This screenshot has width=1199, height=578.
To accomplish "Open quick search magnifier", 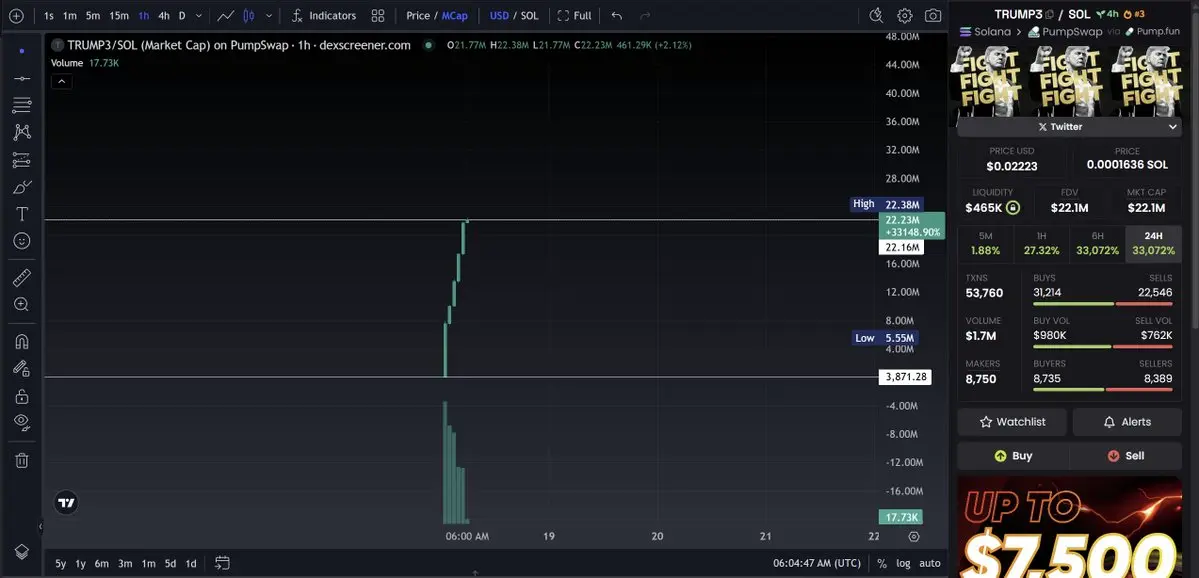I will point(876,15).
